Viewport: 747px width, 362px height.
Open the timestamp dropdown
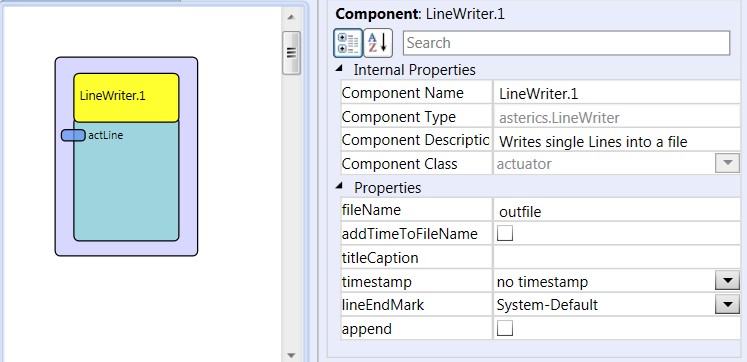point(727,282)
